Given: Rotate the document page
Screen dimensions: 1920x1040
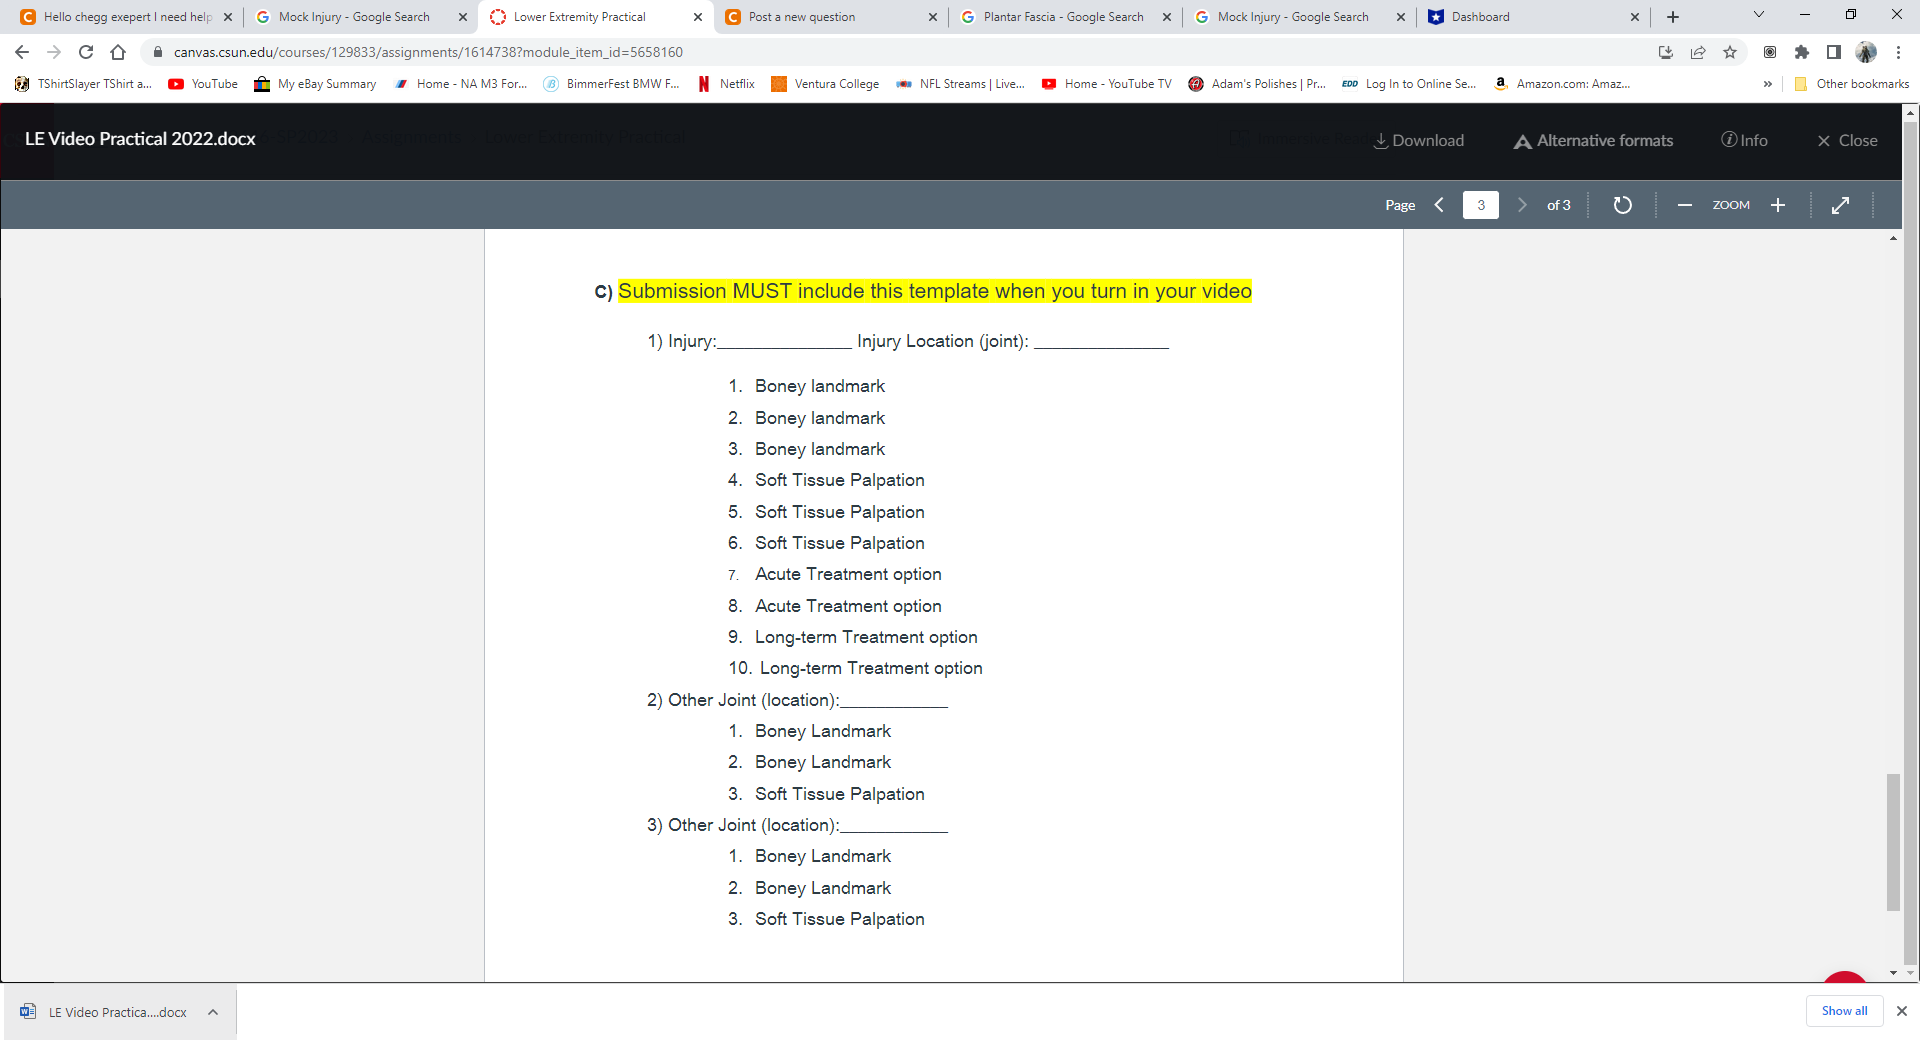Looking at the screenshot, I should pyautogui.click(x=1622, y=204).
